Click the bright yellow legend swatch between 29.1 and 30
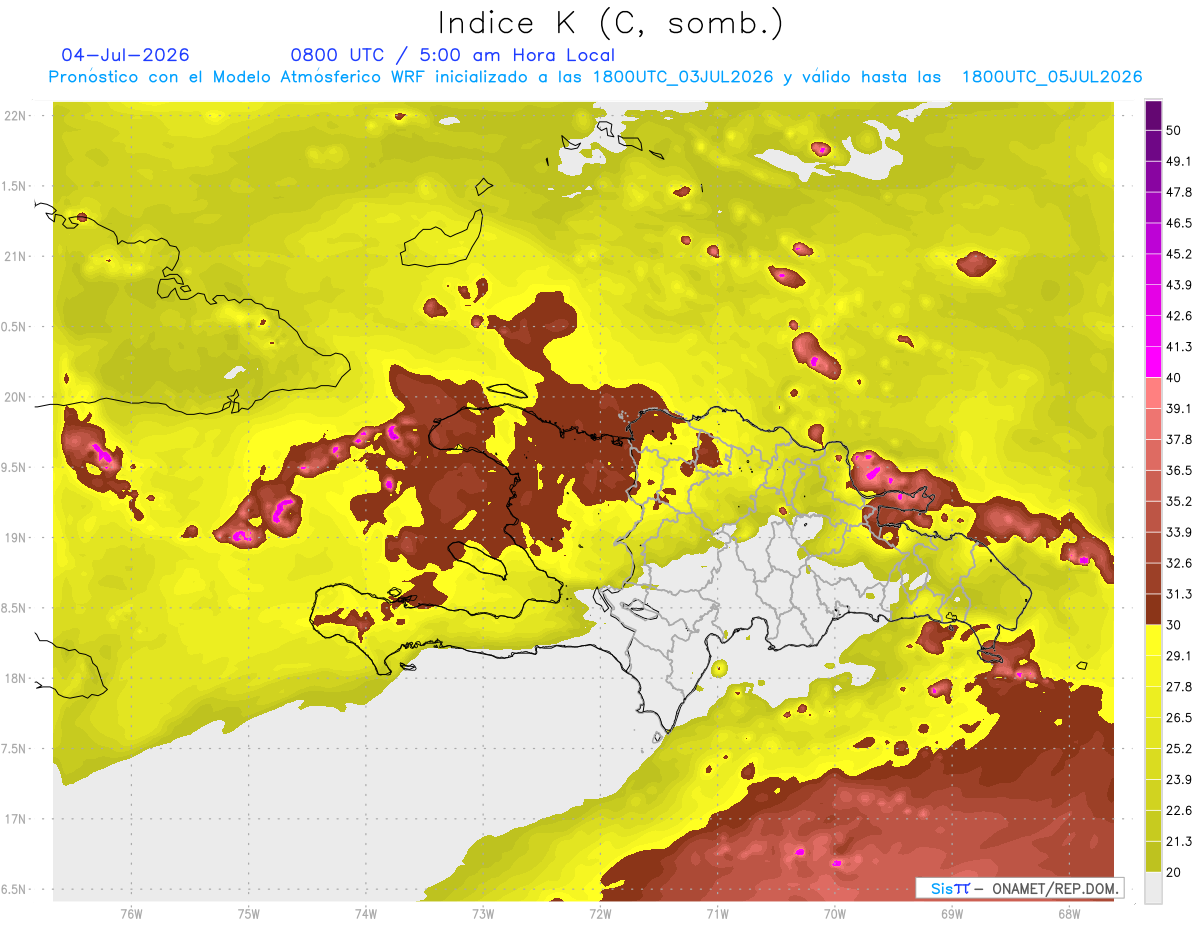The image size is (1200, 927). tap(1153, 640)
